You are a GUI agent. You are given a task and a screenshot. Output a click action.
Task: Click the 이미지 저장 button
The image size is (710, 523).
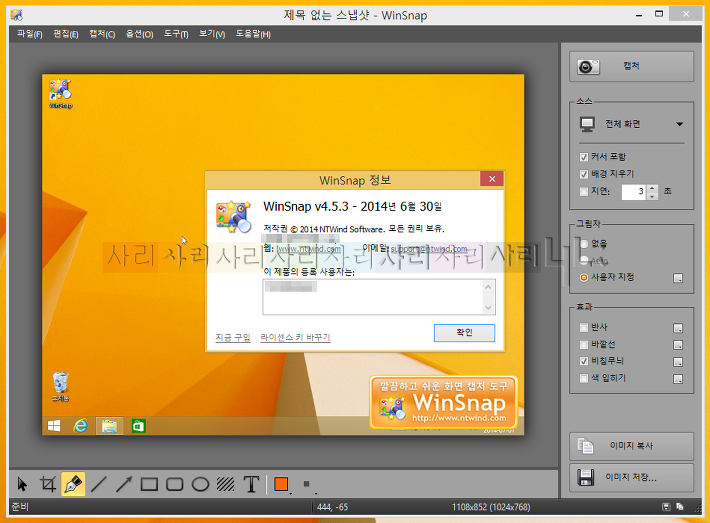tap(631, 477)
